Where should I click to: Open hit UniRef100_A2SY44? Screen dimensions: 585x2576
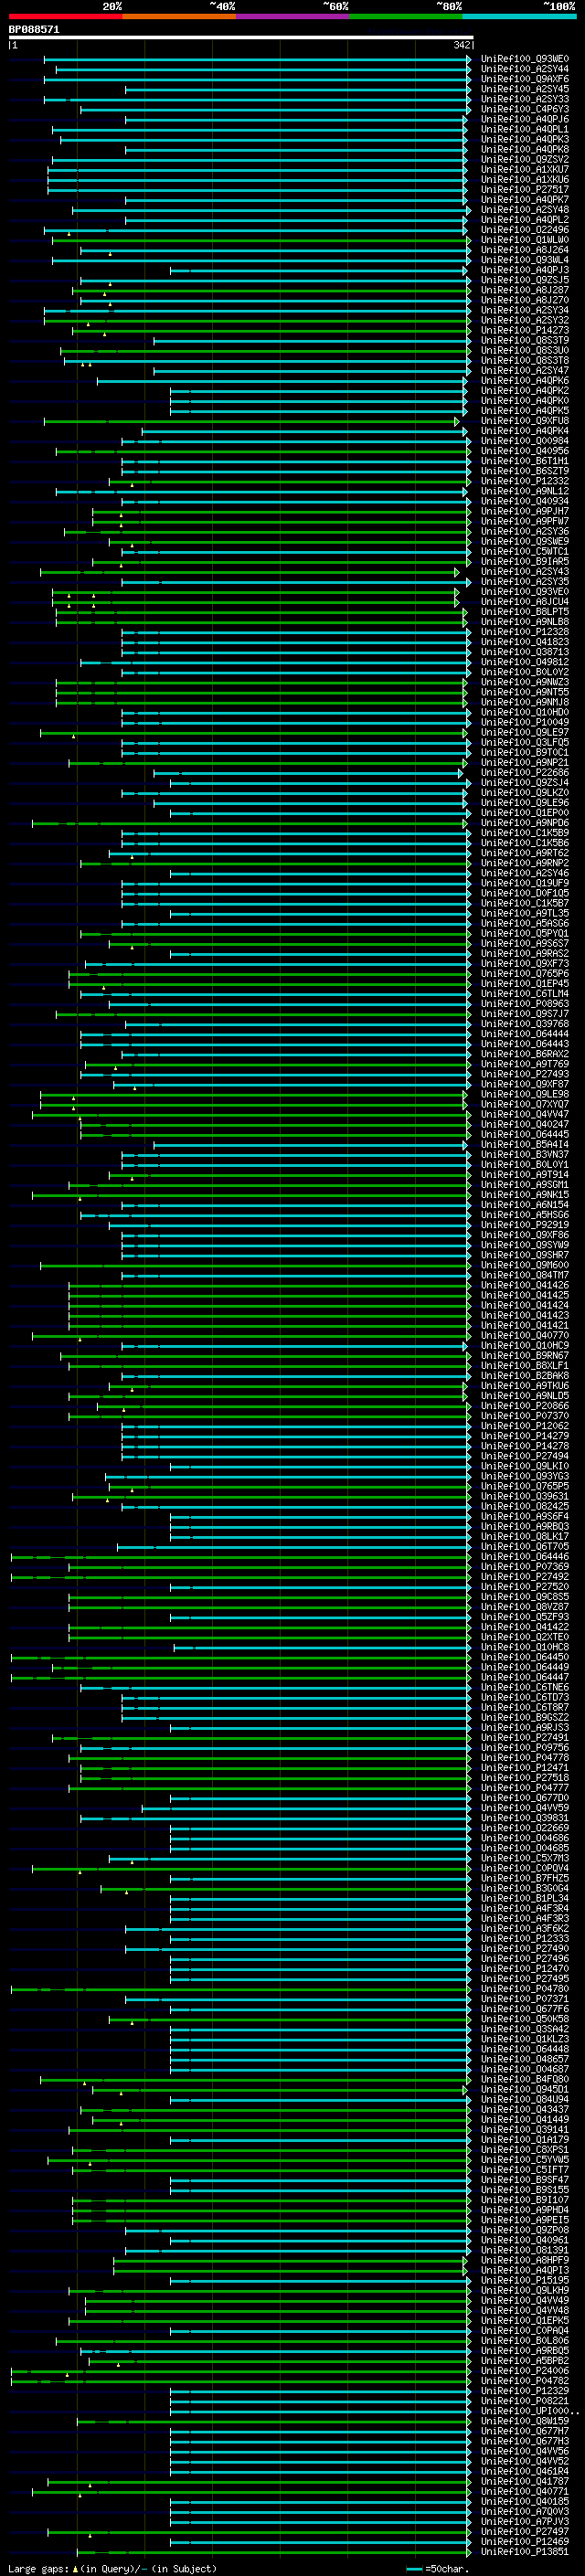525,69
